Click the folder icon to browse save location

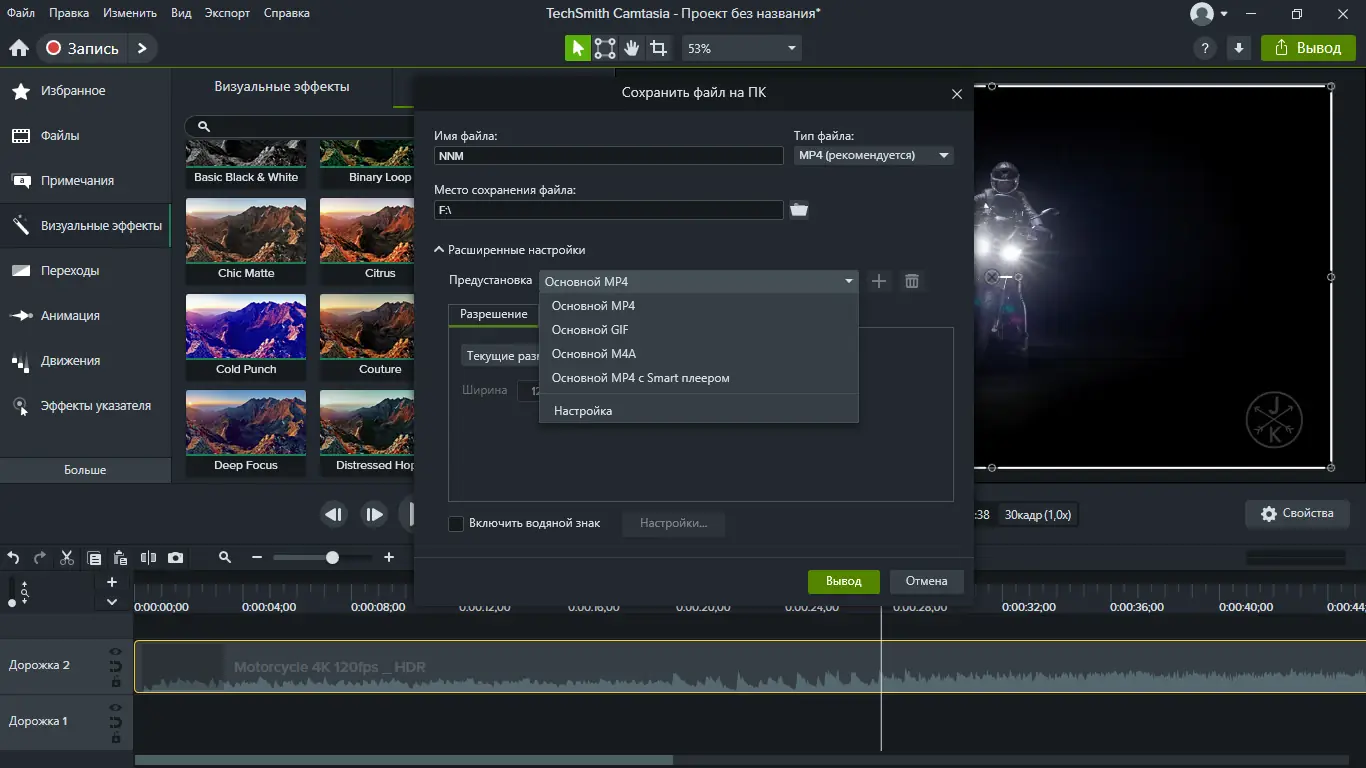pyautogui.click(x=798, y=210)
